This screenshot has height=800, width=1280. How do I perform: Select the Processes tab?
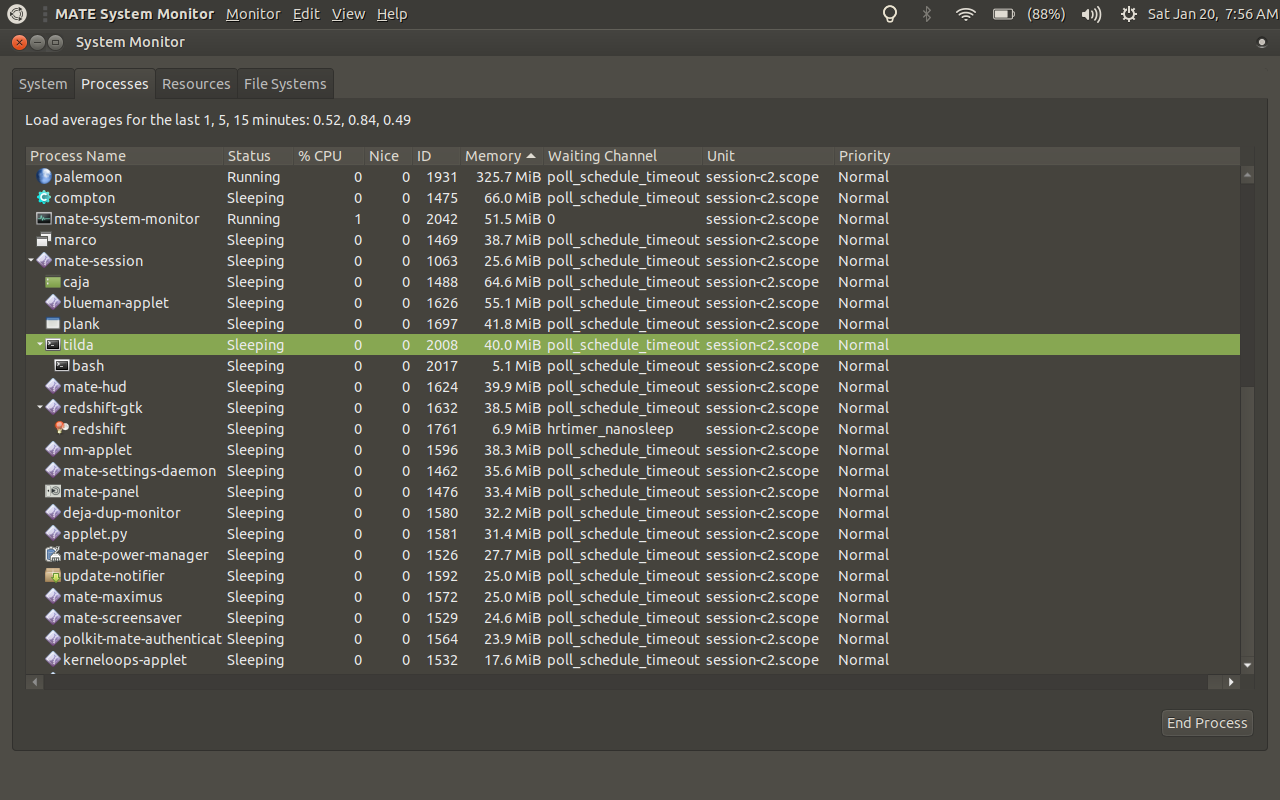click(x=115, y=84)
